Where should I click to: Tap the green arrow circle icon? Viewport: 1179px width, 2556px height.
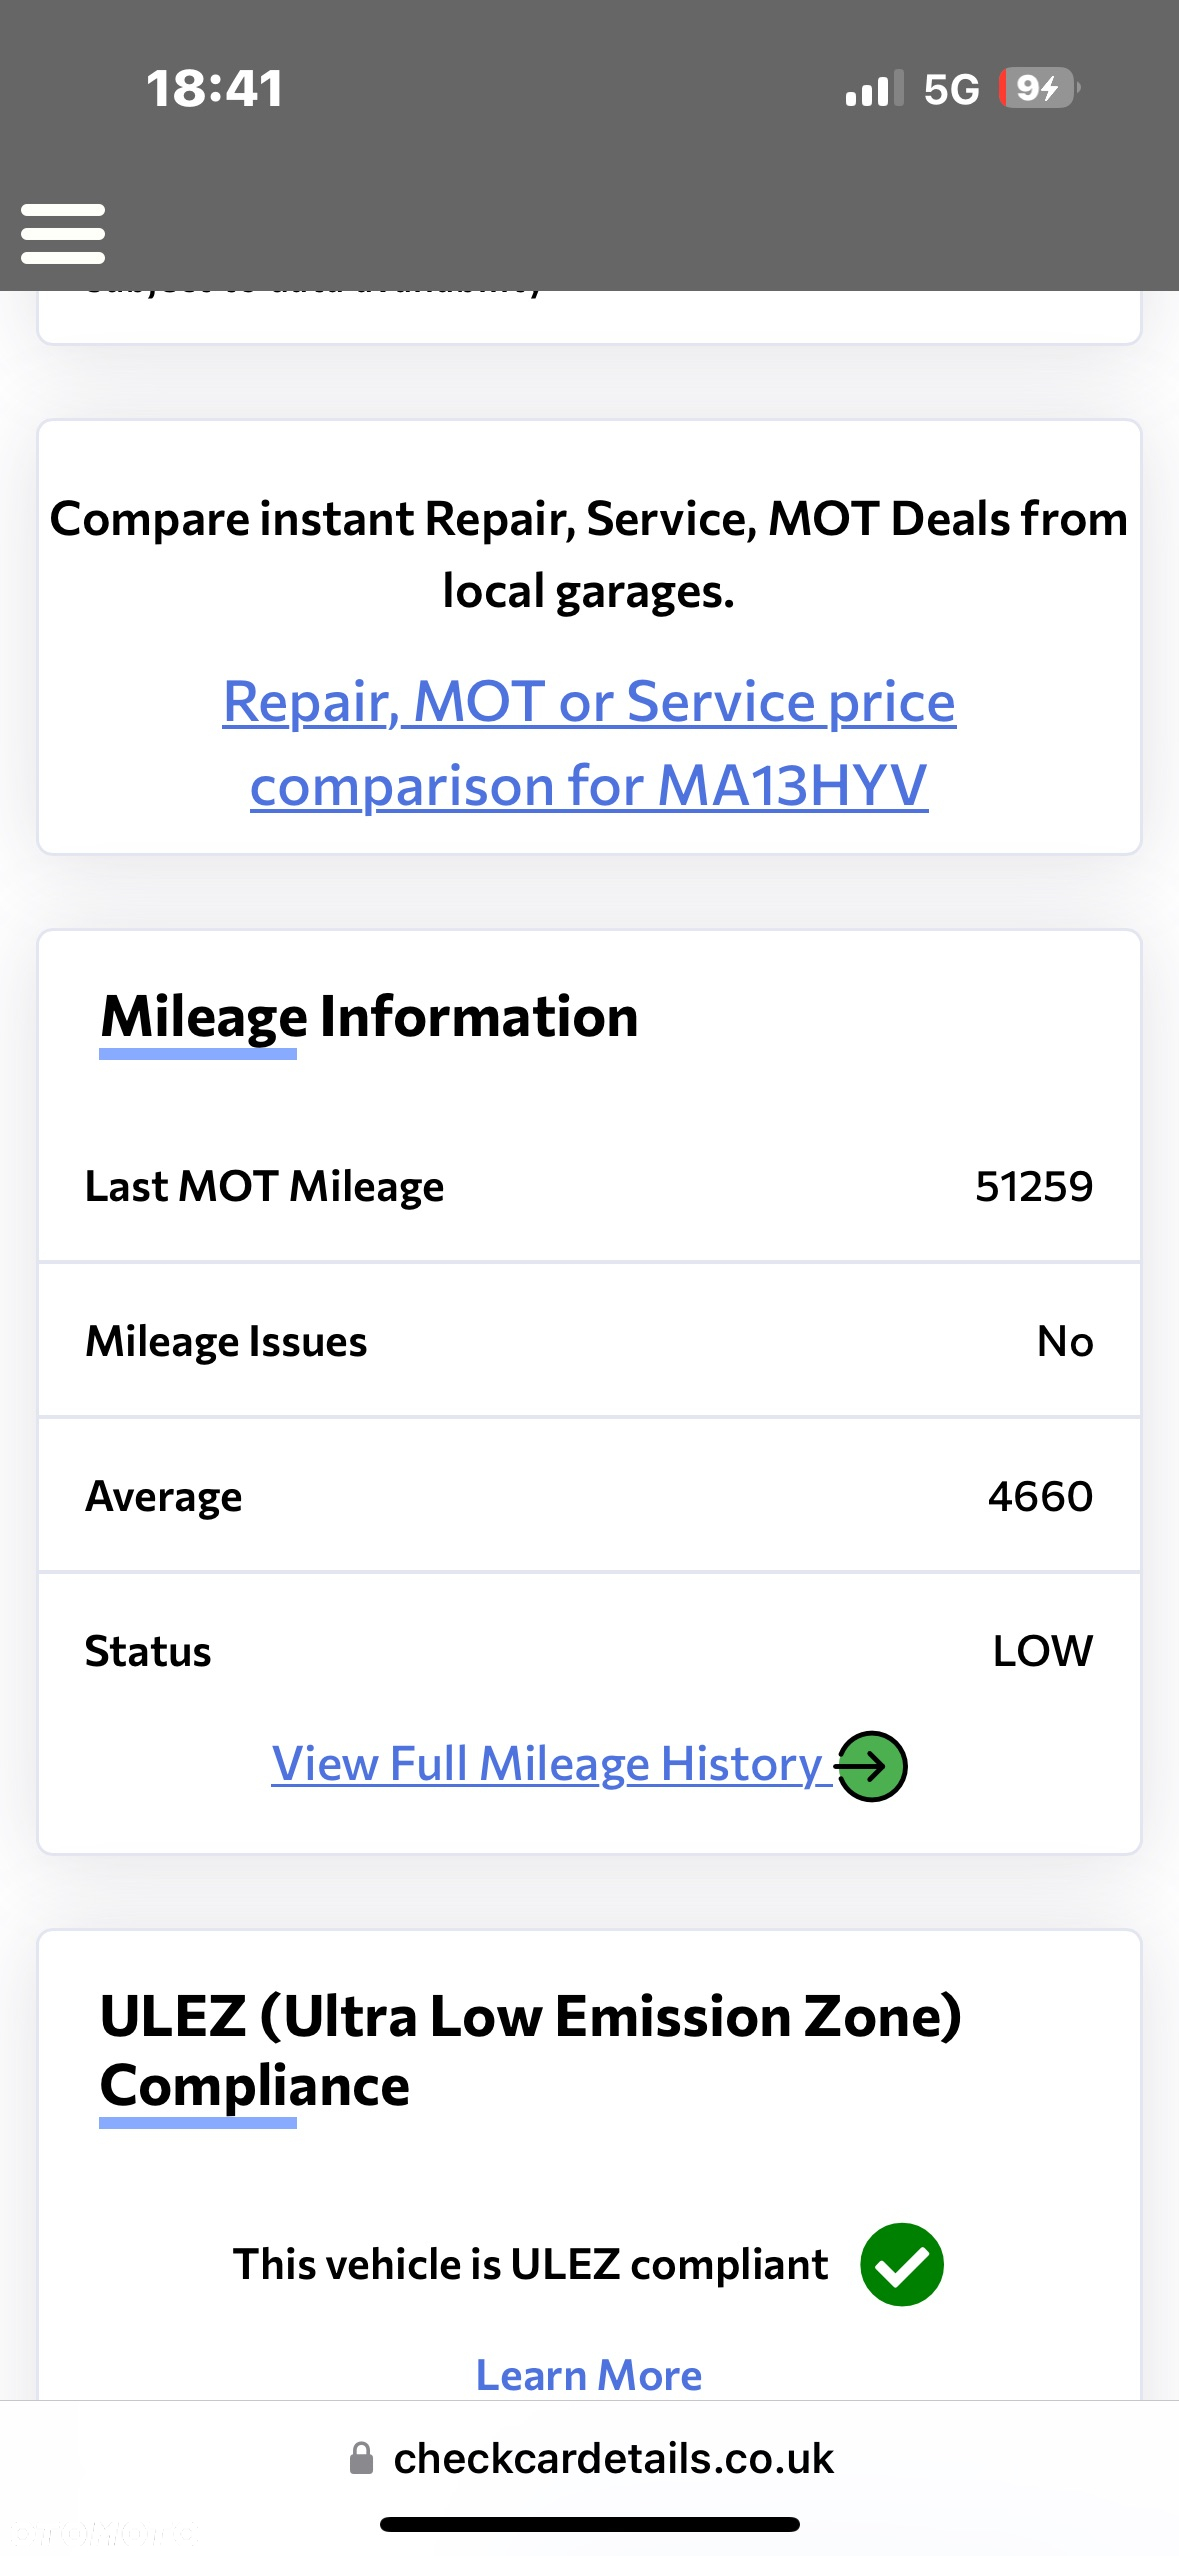coord(871,1766)
